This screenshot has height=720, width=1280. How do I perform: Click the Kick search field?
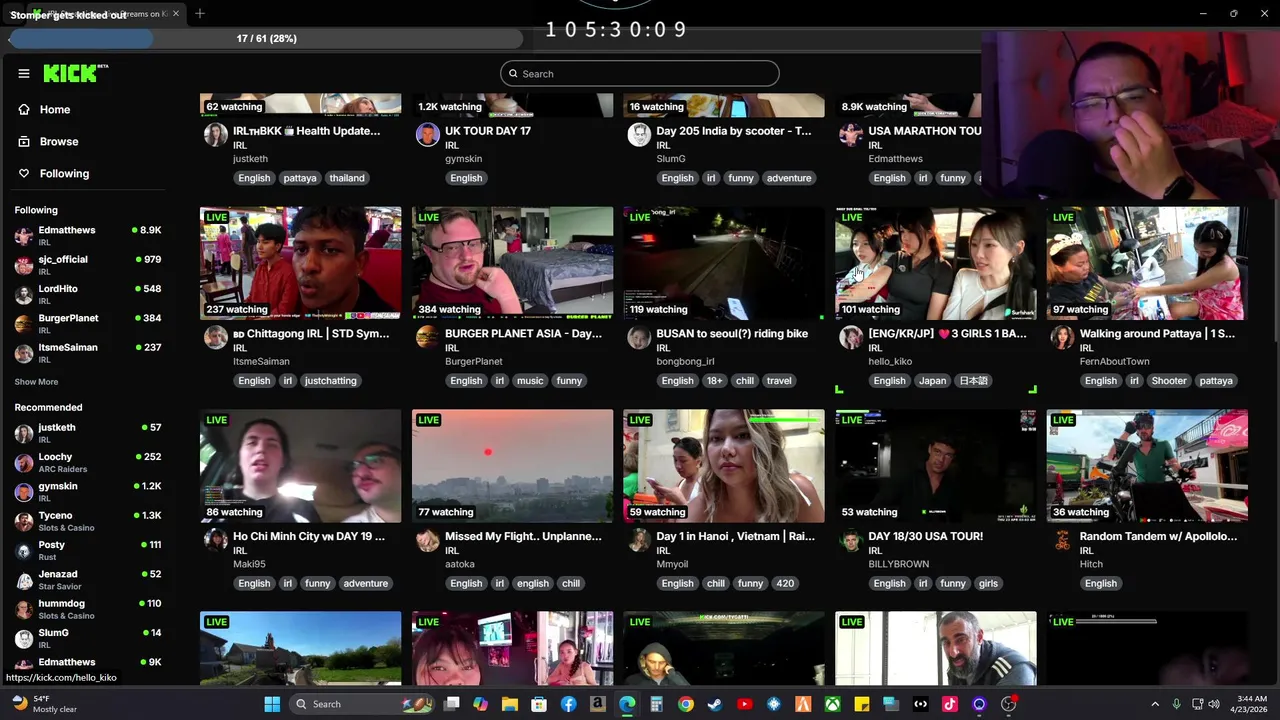pyautogui.click(x=640, y=74)
